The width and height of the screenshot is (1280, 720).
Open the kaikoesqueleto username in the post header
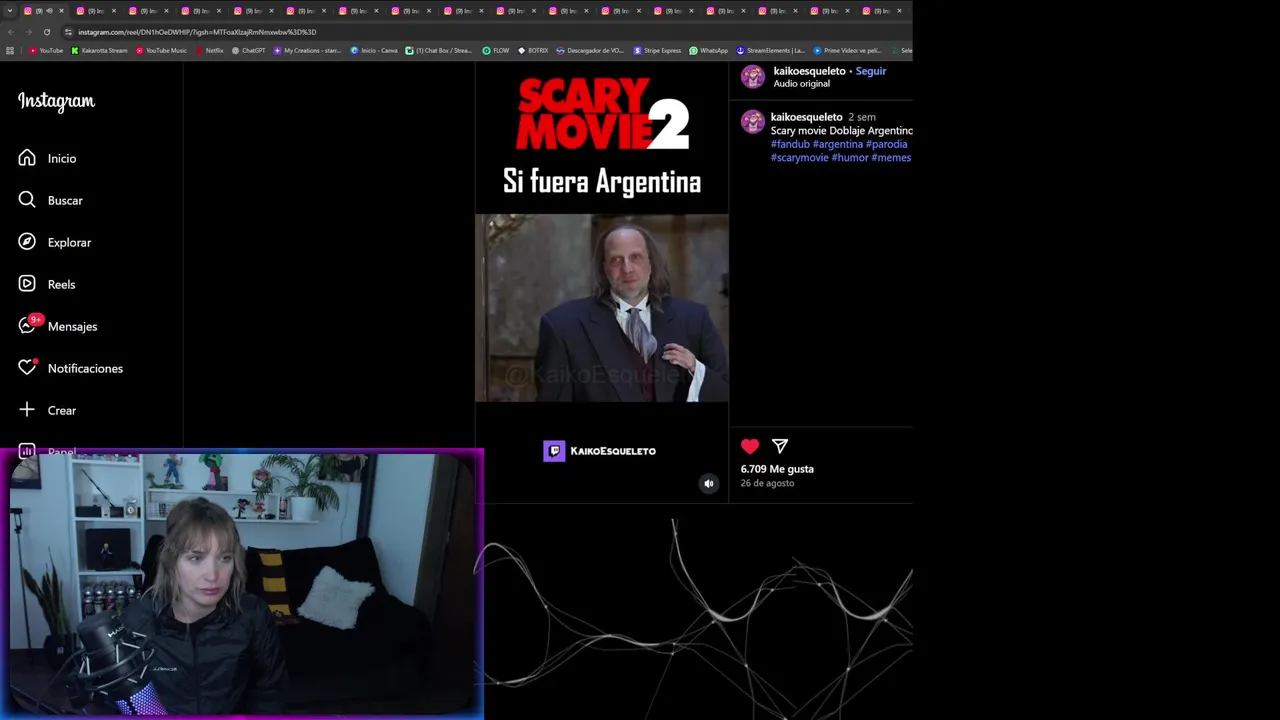(809, 71)
